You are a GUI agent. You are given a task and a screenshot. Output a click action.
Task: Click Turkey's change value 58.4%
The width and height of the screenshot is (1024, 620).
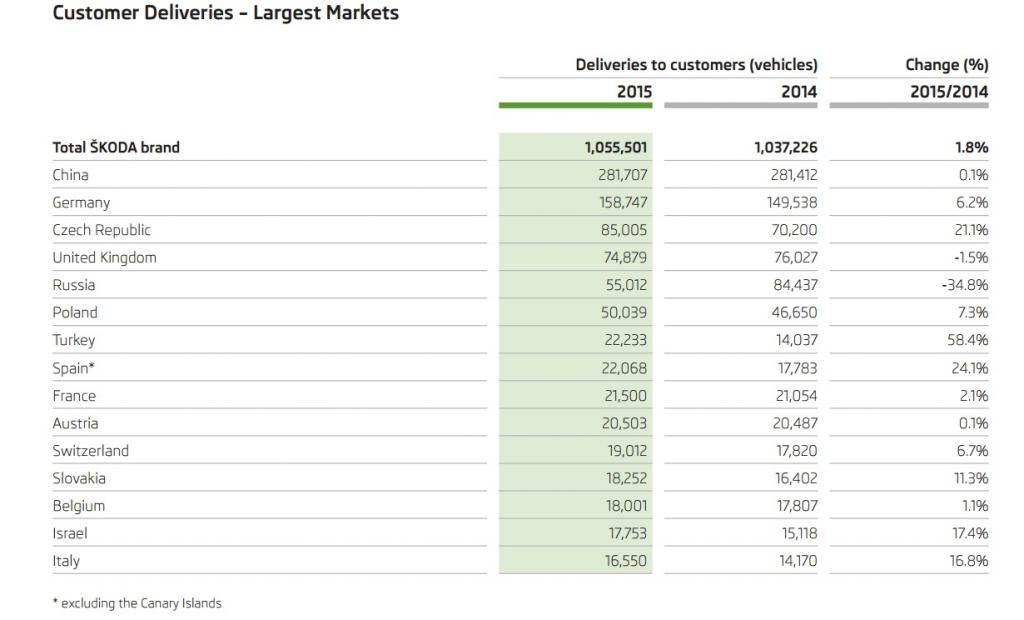(x=967, y=340)
